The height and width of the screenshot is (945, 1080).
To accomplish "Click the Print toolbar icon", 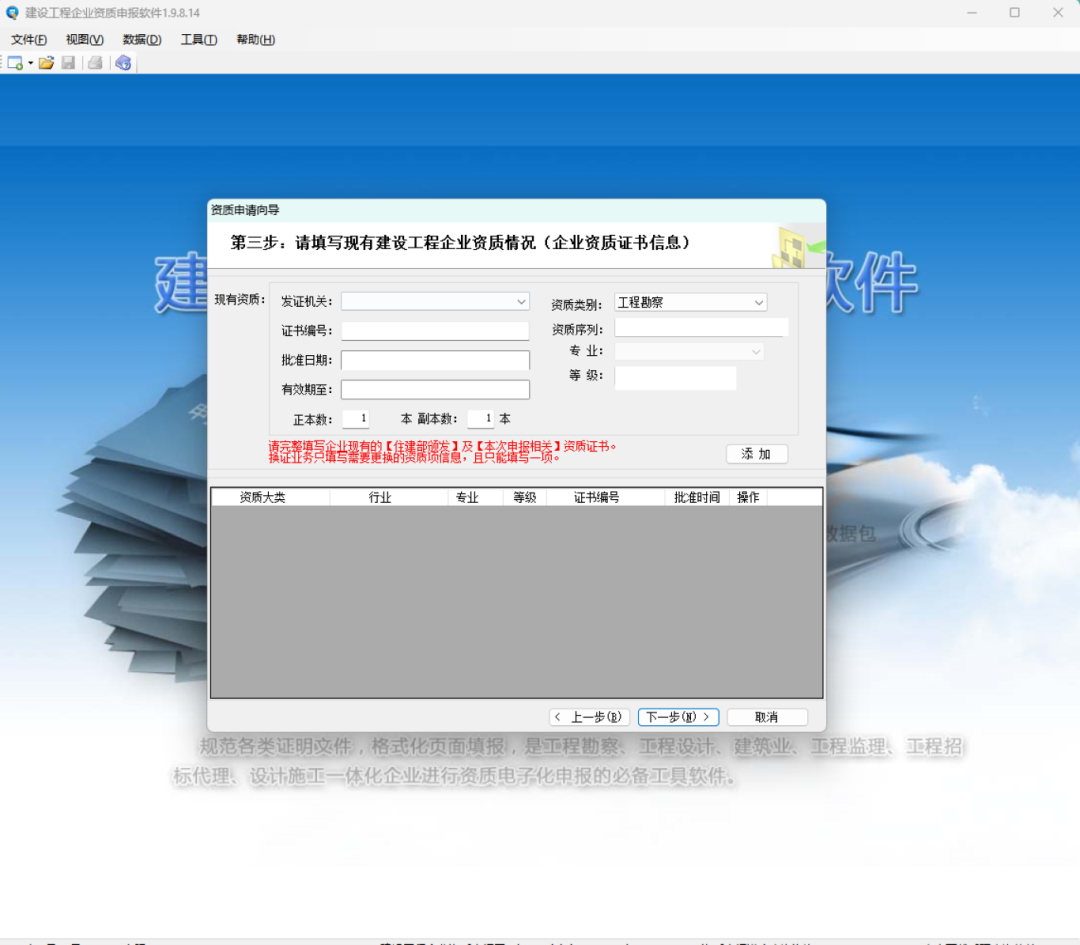I will pyautogui.click(x=95, y=63).
